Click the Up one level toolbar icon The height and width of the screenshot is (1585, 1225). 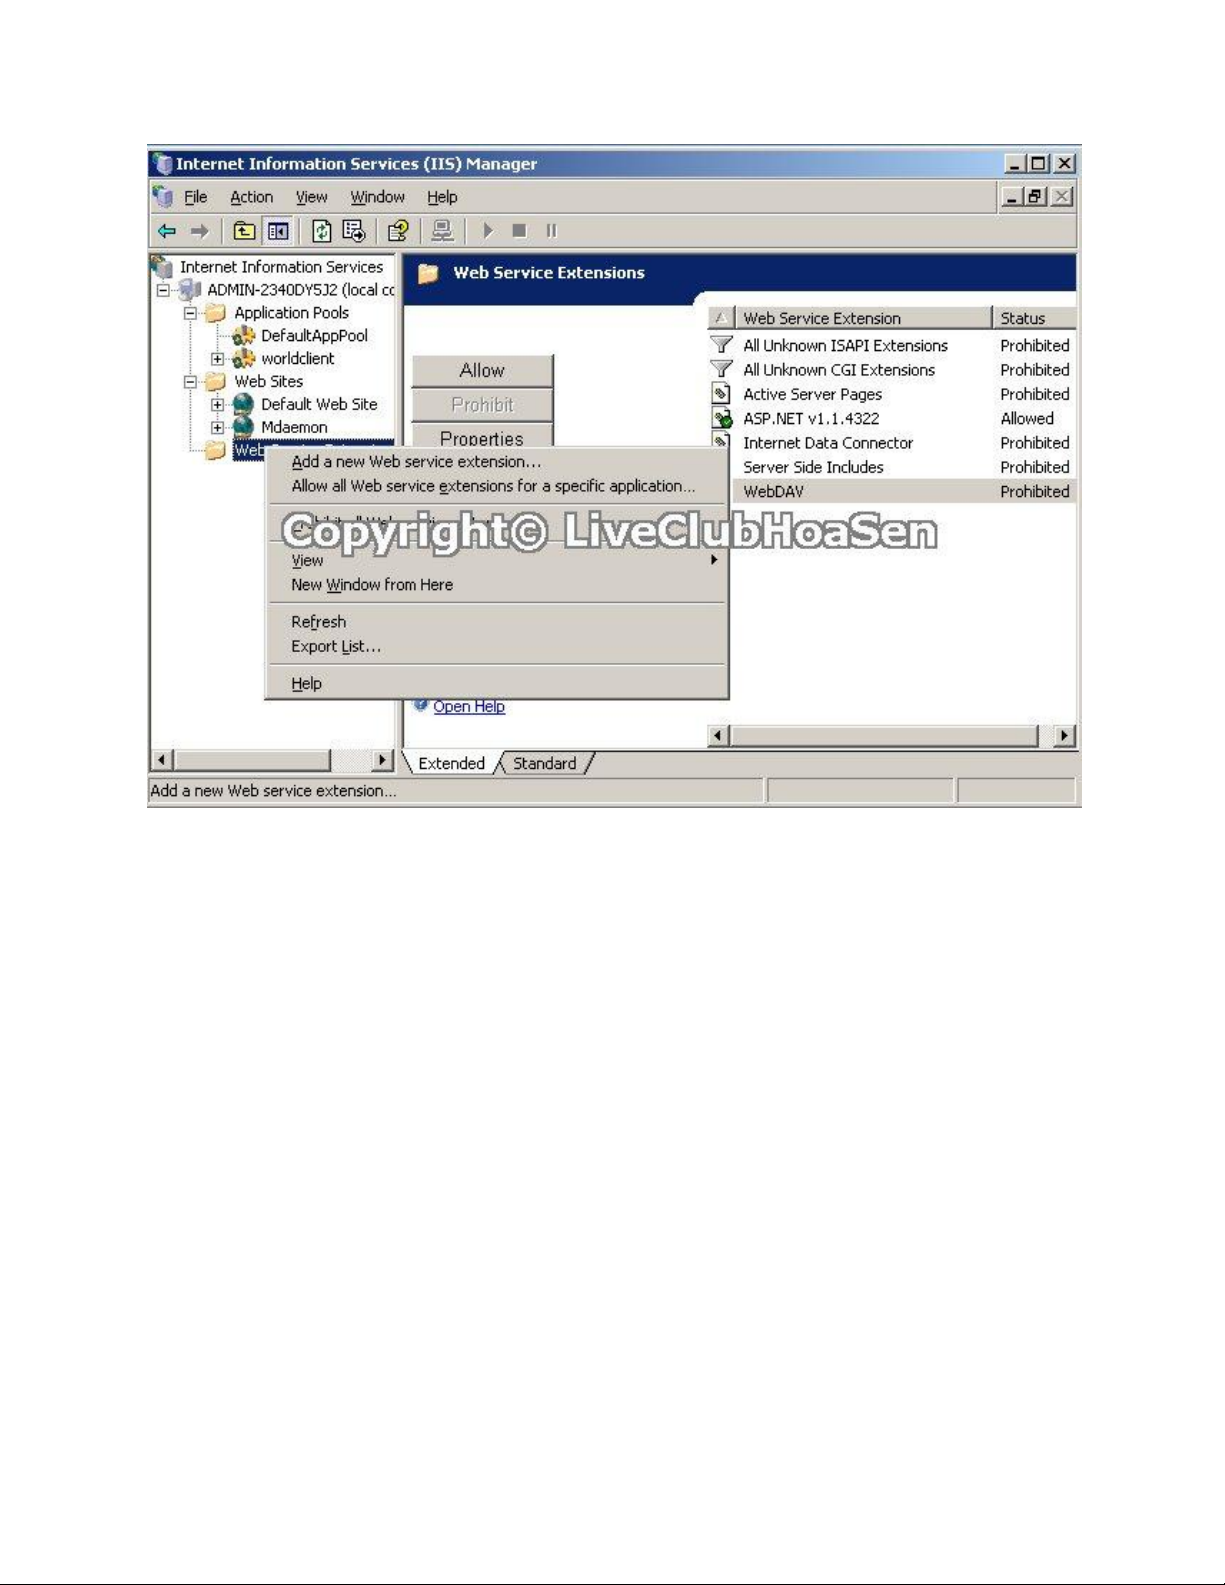(x=244, y=231)
